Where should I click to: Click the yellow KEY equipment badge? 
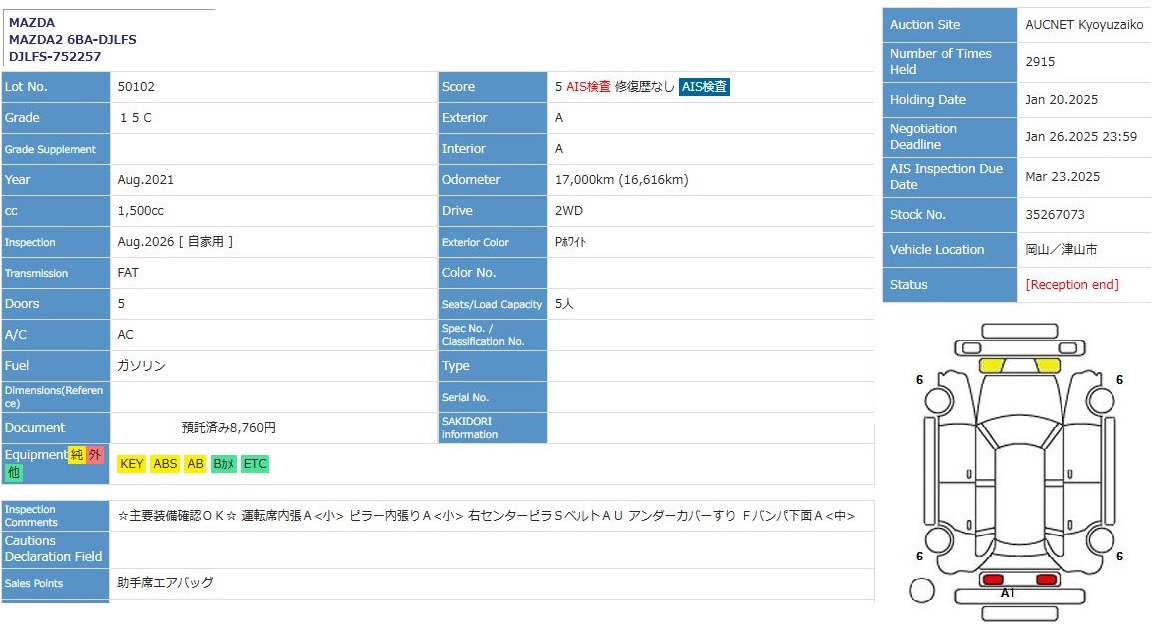(x=131, y=464)
